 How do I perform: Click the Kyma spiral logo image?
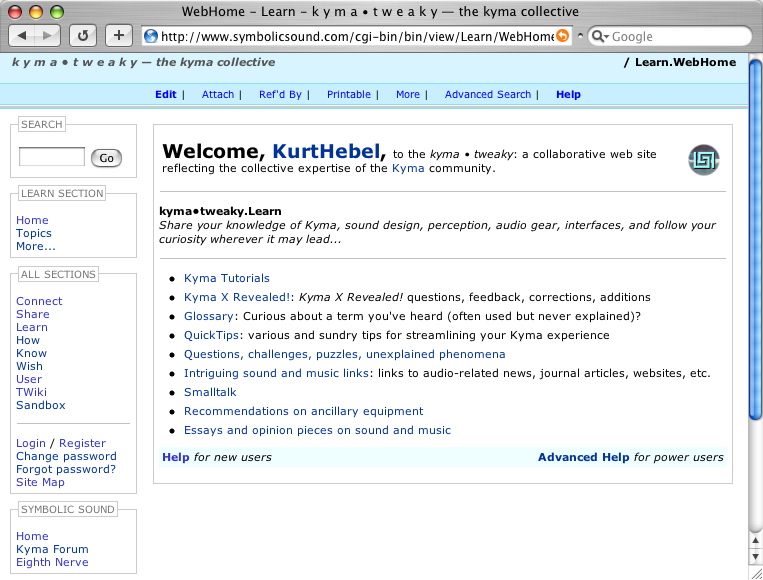(x=704, y=160)
